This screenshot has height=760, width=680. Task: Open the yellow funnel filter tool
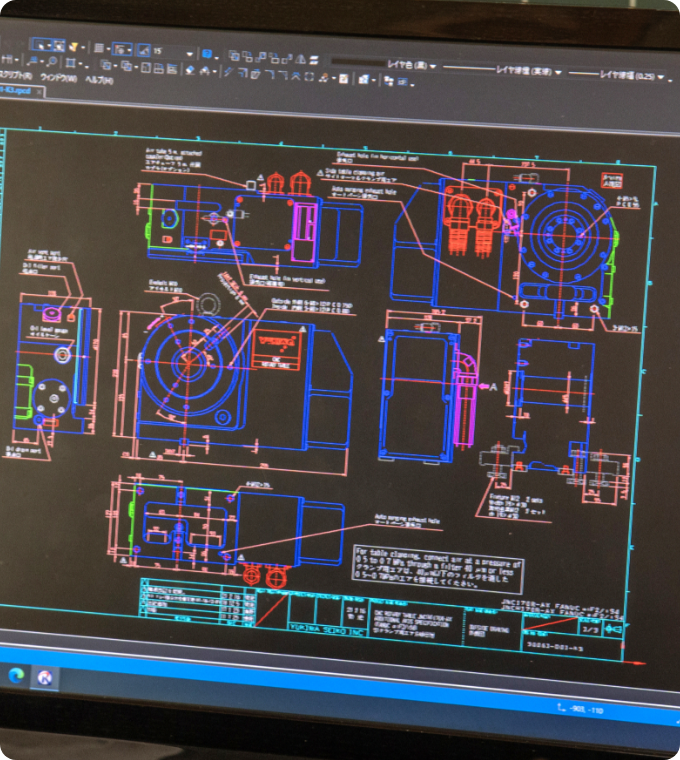[73, 47]
